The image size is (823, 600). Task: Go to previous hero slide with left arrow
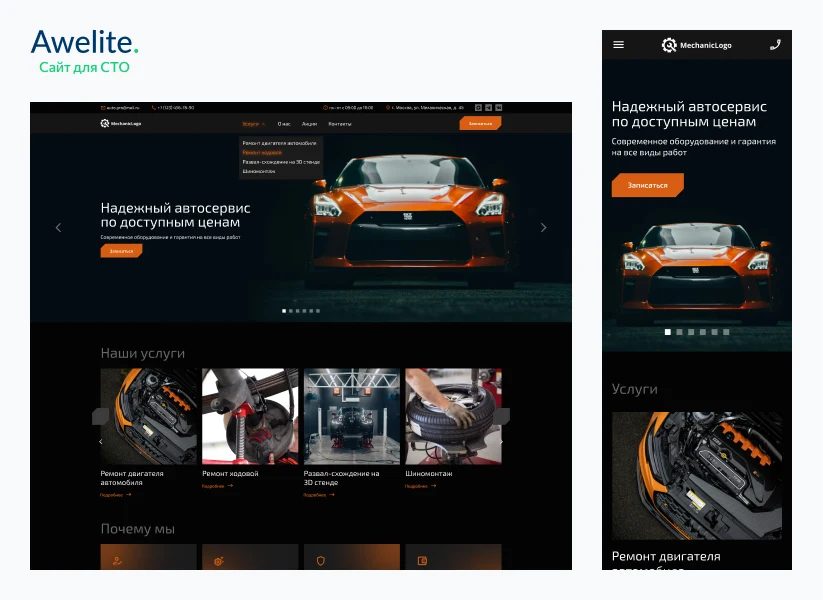point(58,227)
